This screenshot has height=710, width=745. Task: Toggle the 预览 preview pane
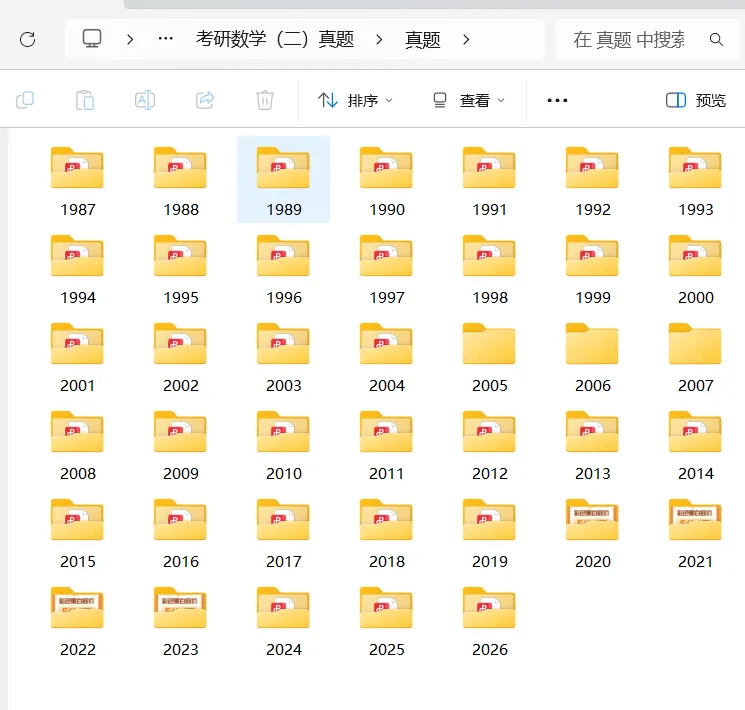pos(696,100)
